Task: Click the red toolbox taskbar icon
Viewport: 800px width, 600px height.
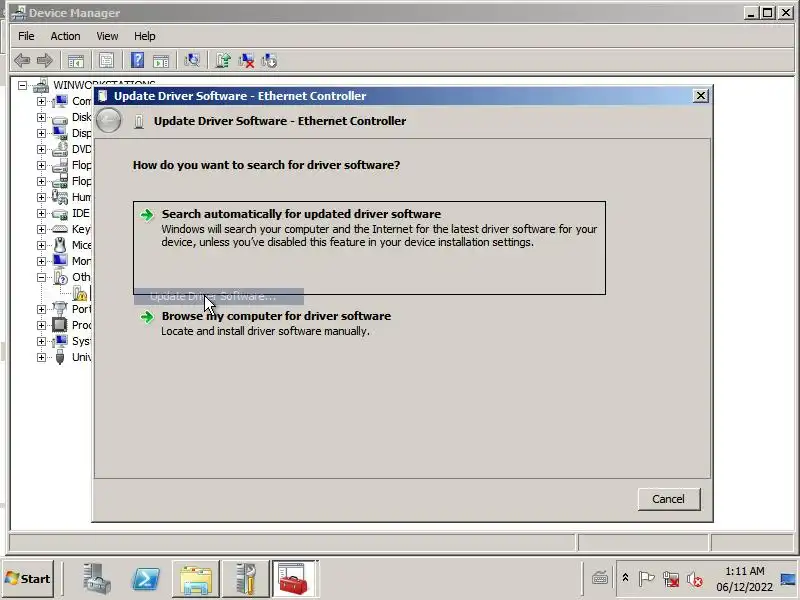Action: click(294, 579)
